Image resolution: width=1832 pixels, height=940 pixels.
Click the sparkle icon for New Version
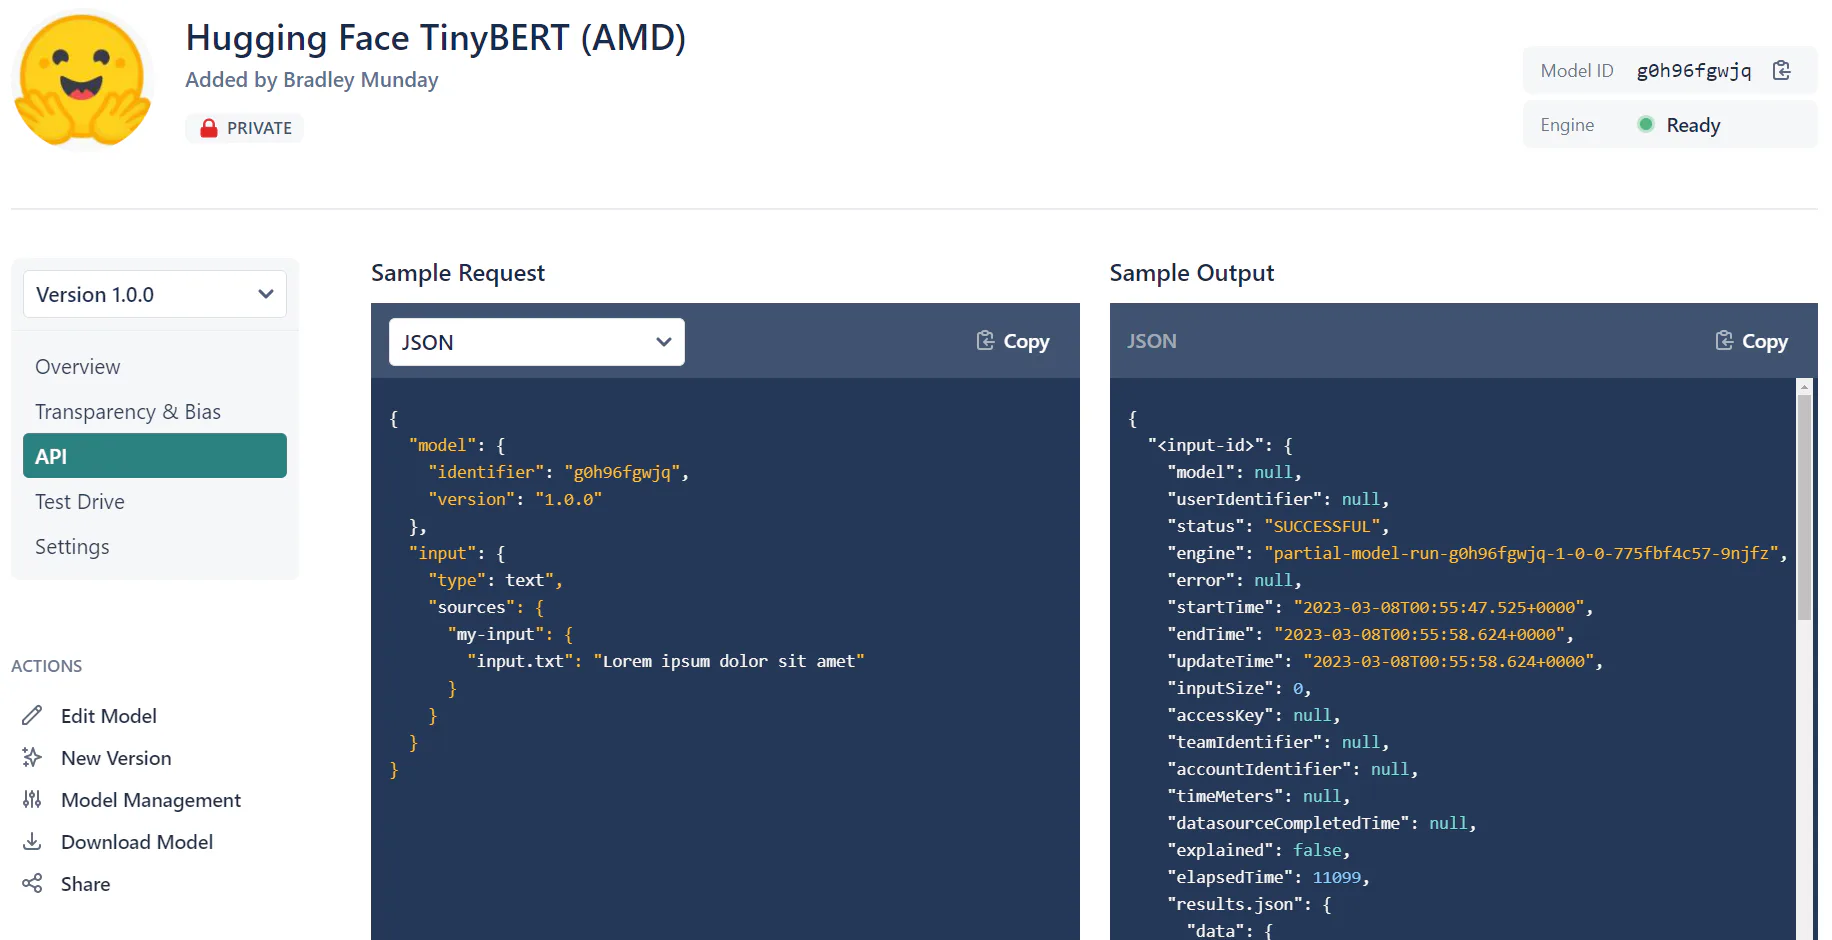pyautogui.click(x=32, y=757)
